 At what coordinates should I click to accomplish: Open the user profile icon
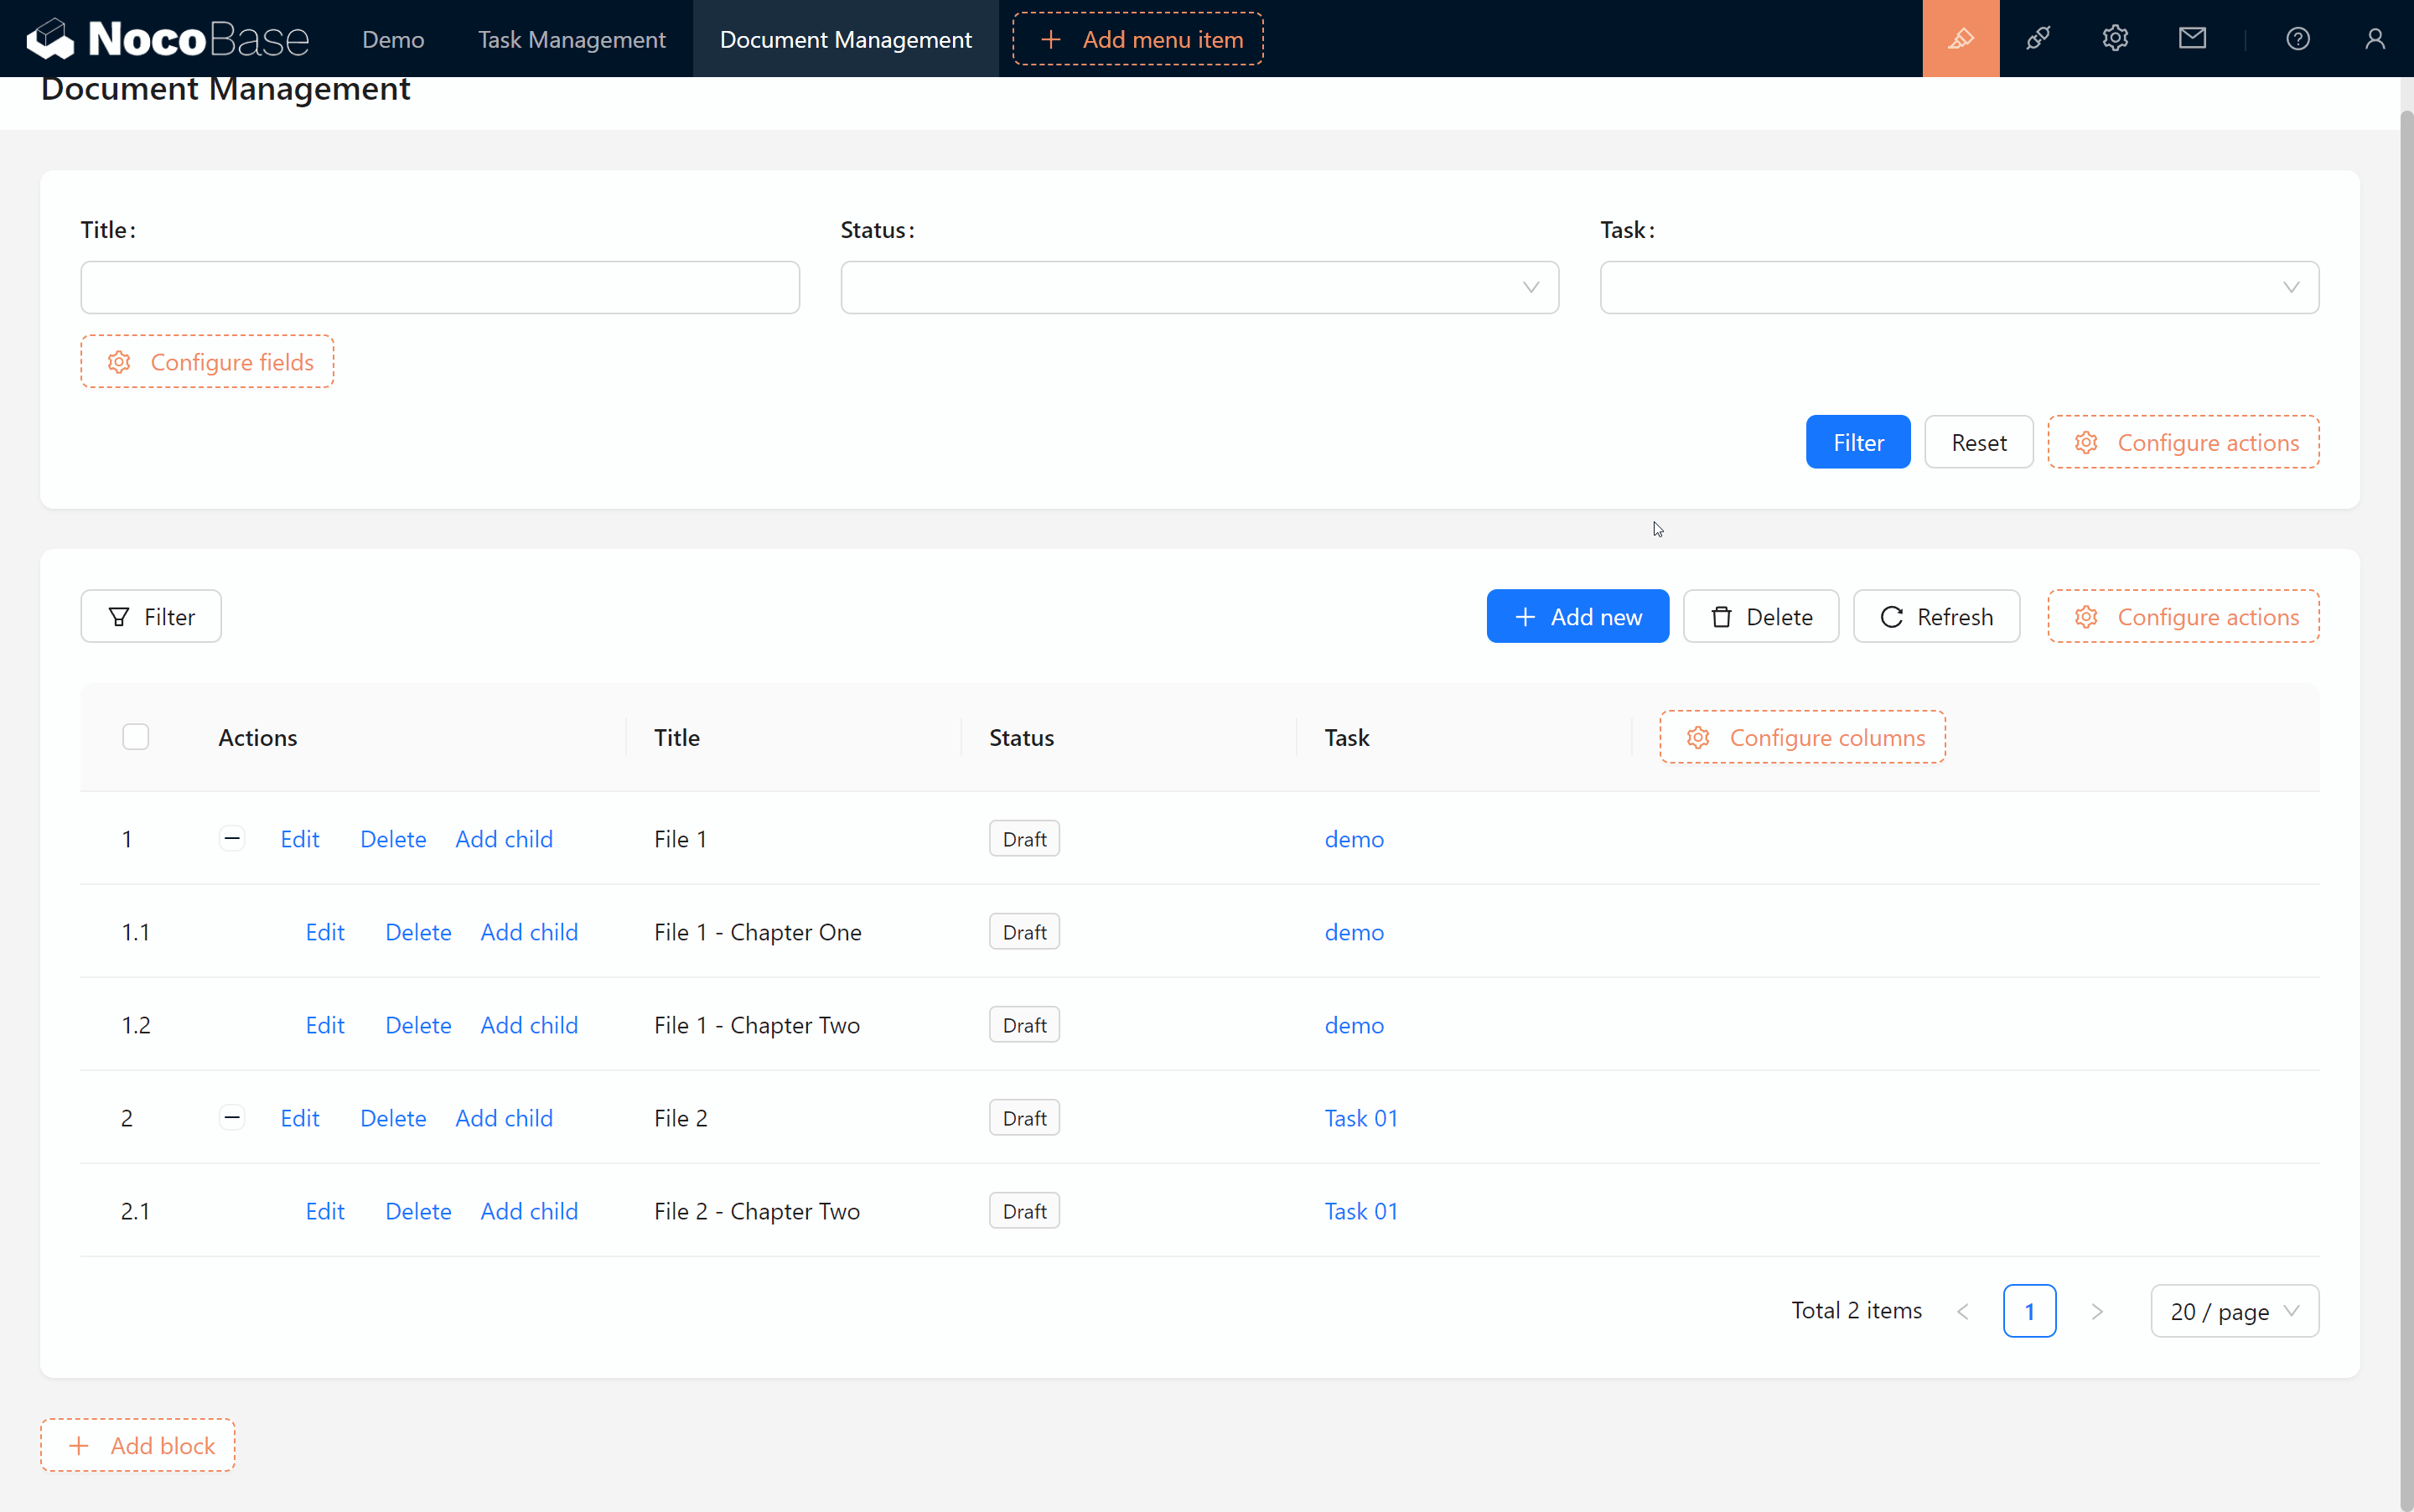[x=2374, y=39]
